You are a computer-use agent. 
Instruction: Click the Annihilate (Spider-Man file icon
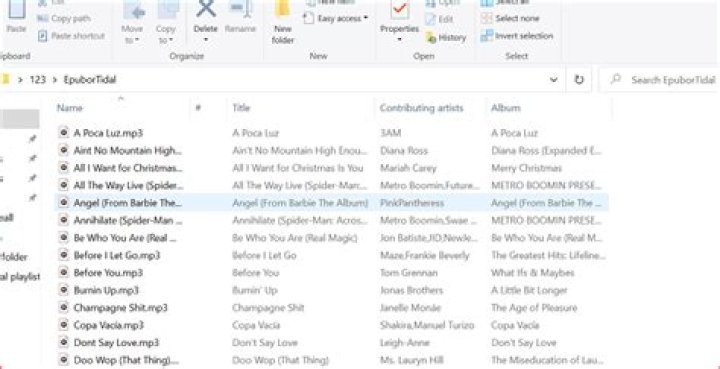[64, 220]
